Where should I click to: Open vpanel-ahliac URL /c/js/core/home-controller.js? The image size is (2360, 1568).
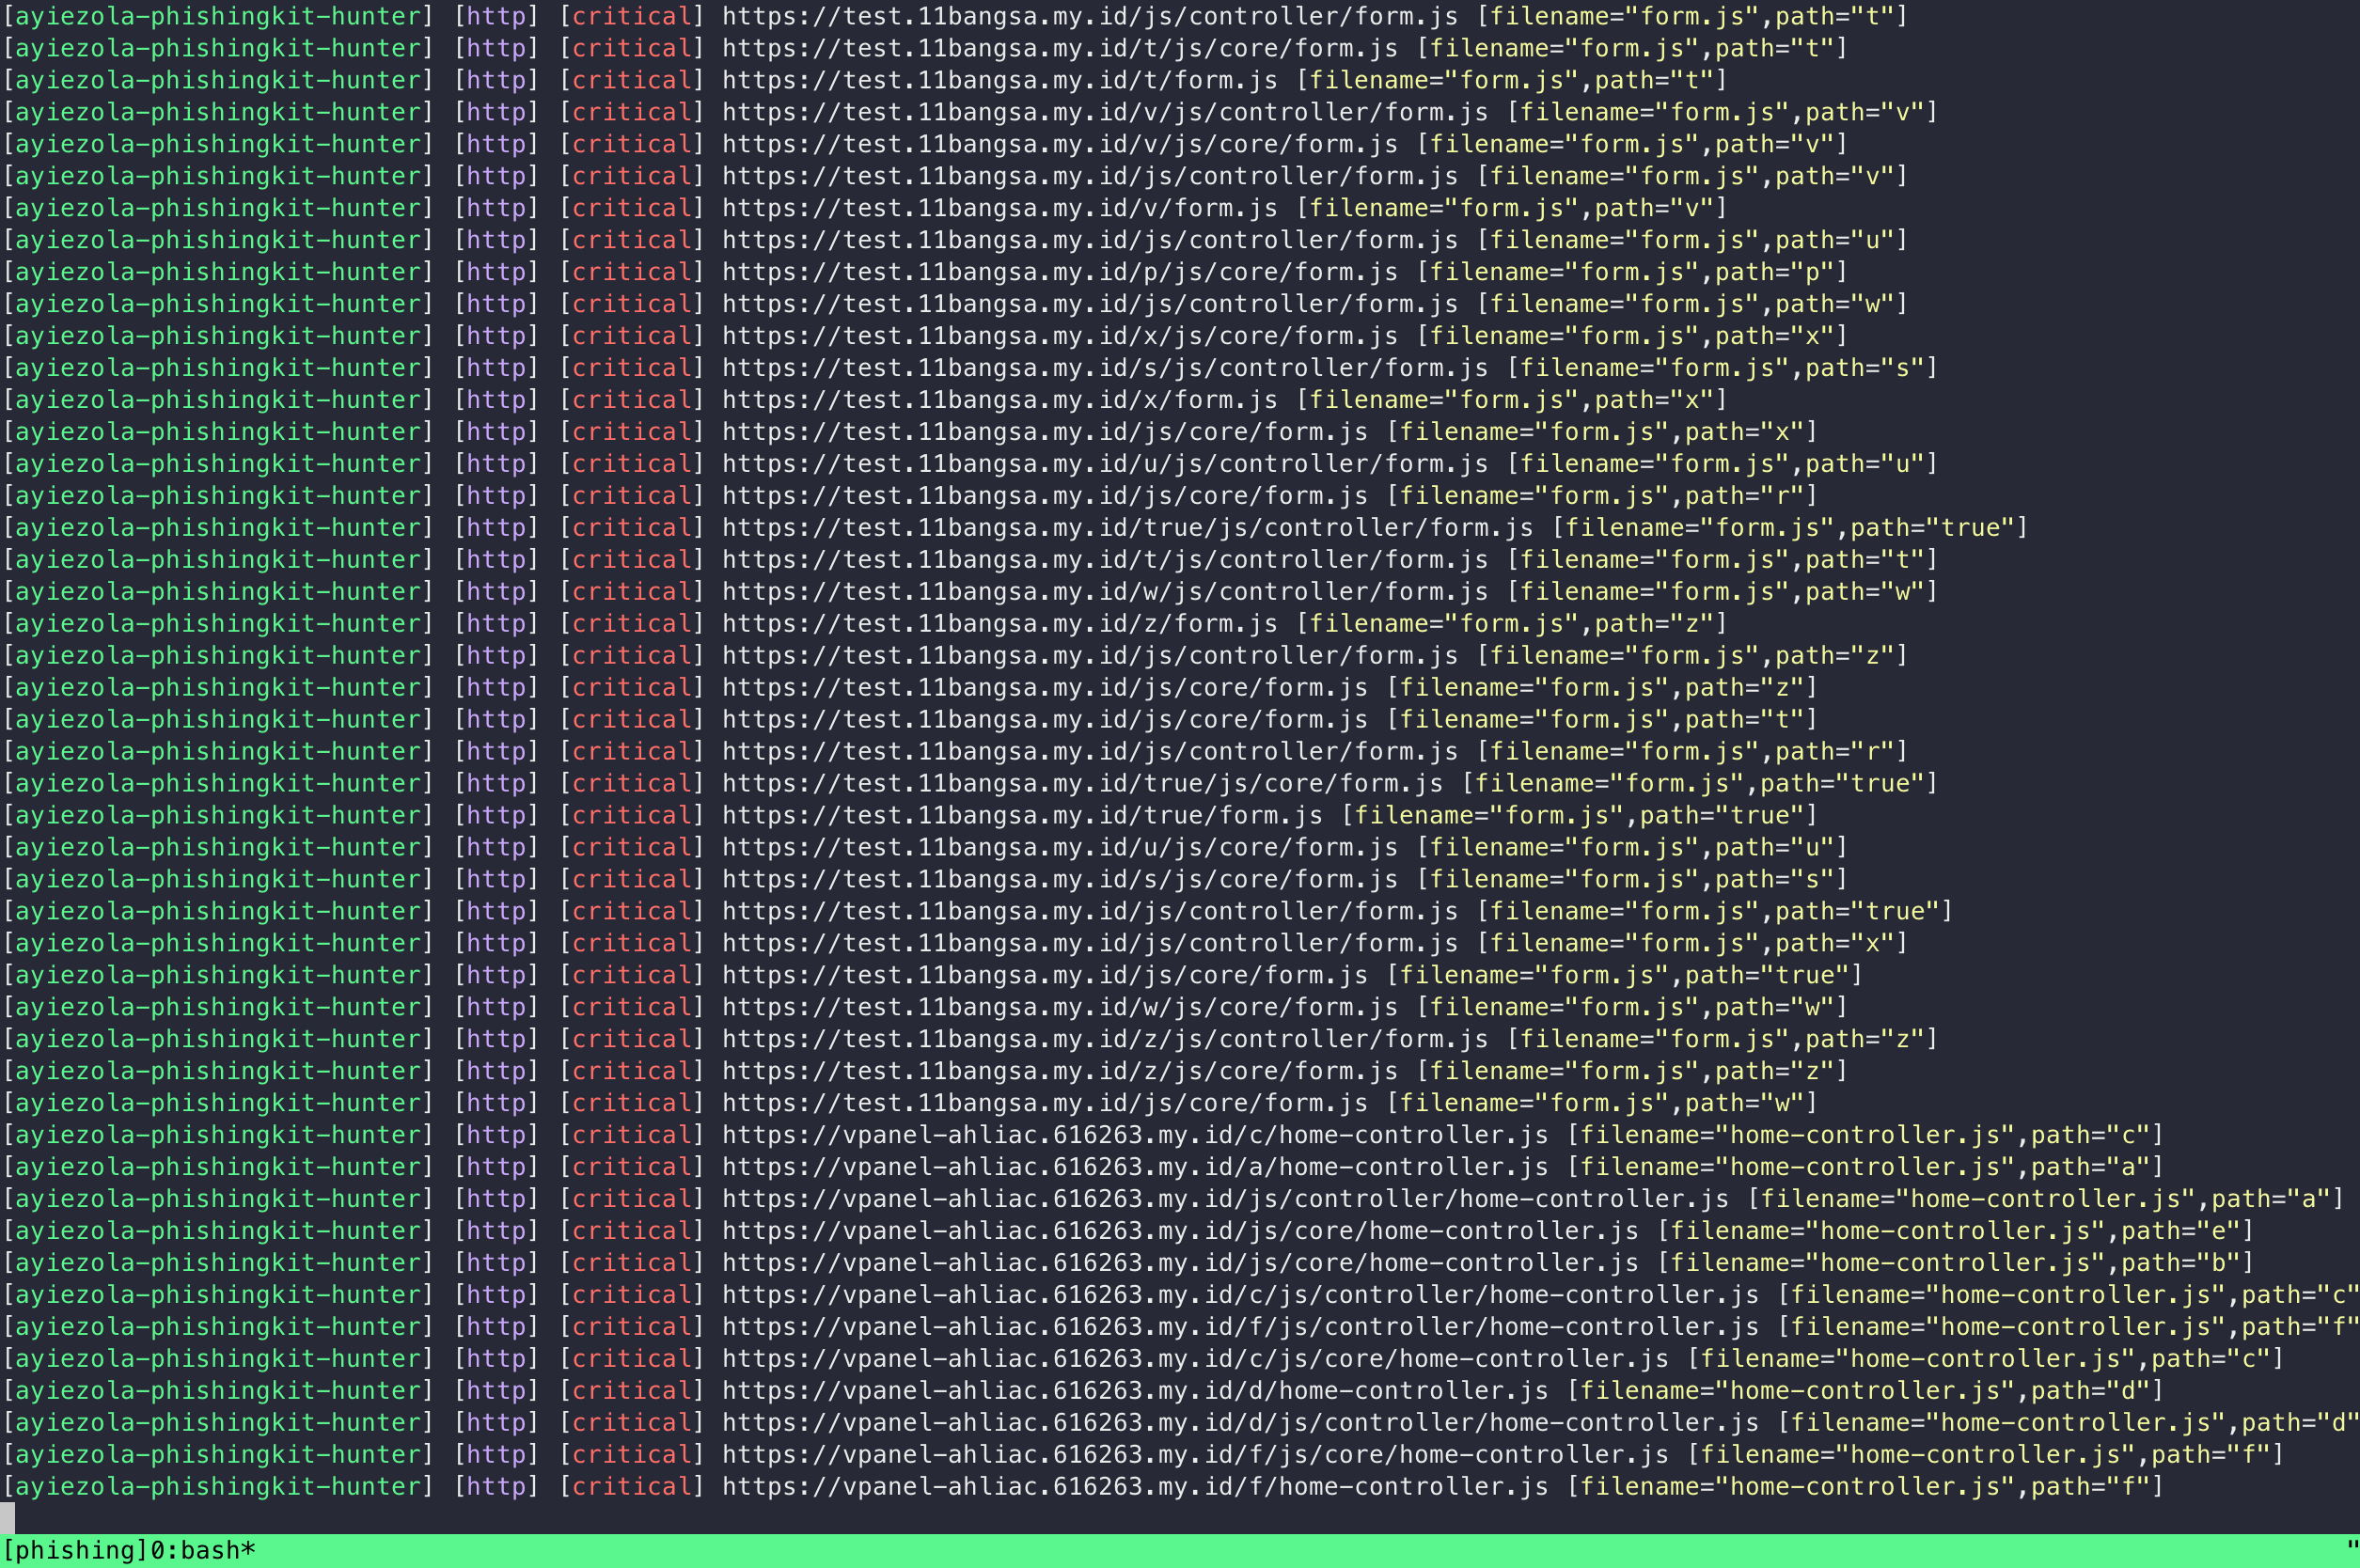coord(1194,1359)
